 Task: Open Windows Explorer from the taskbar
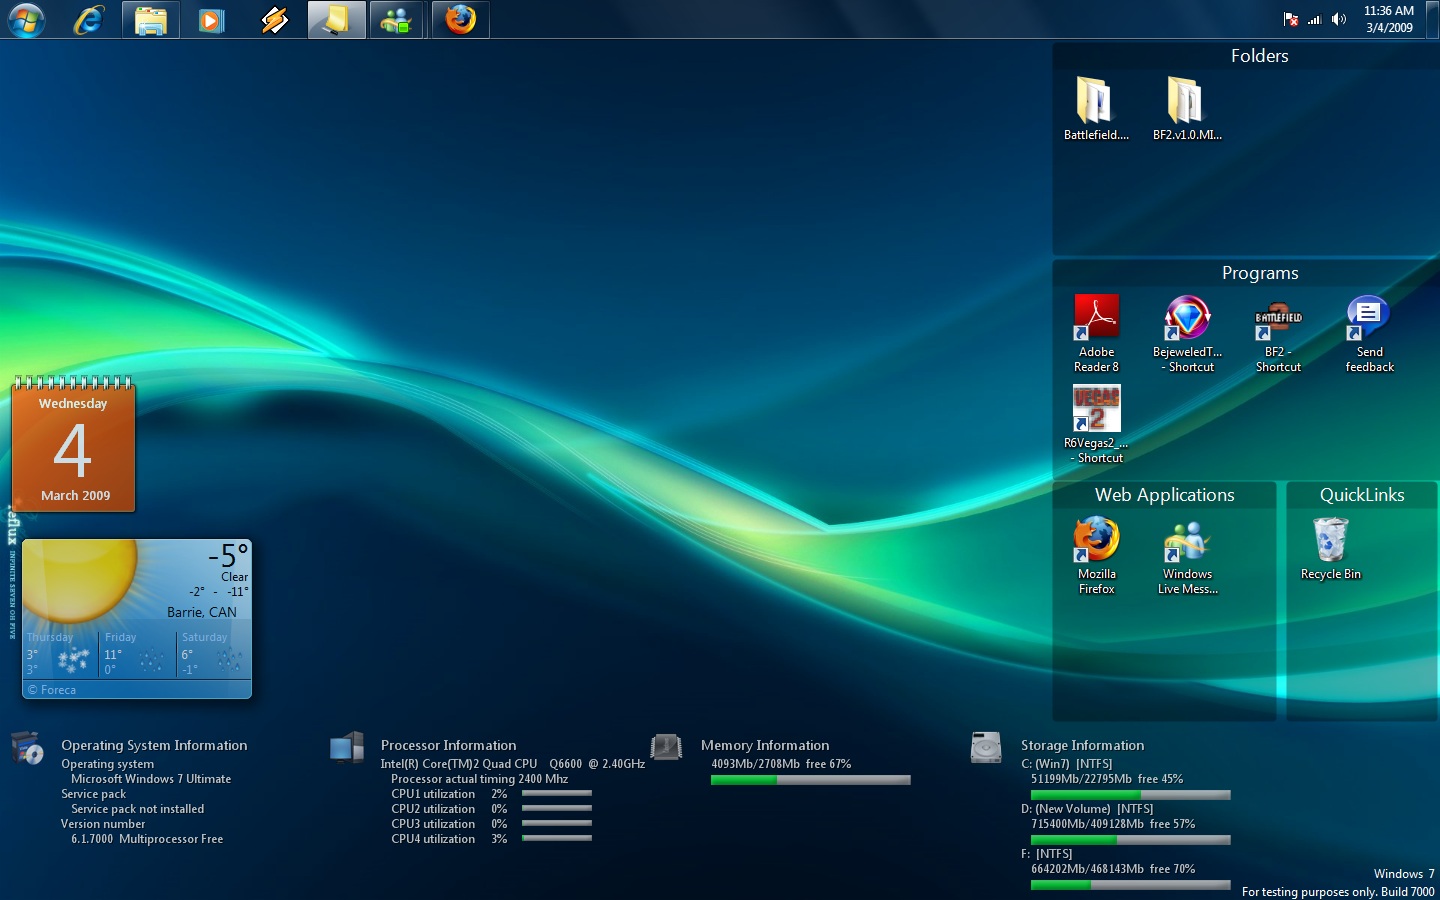tap(151, 20)
